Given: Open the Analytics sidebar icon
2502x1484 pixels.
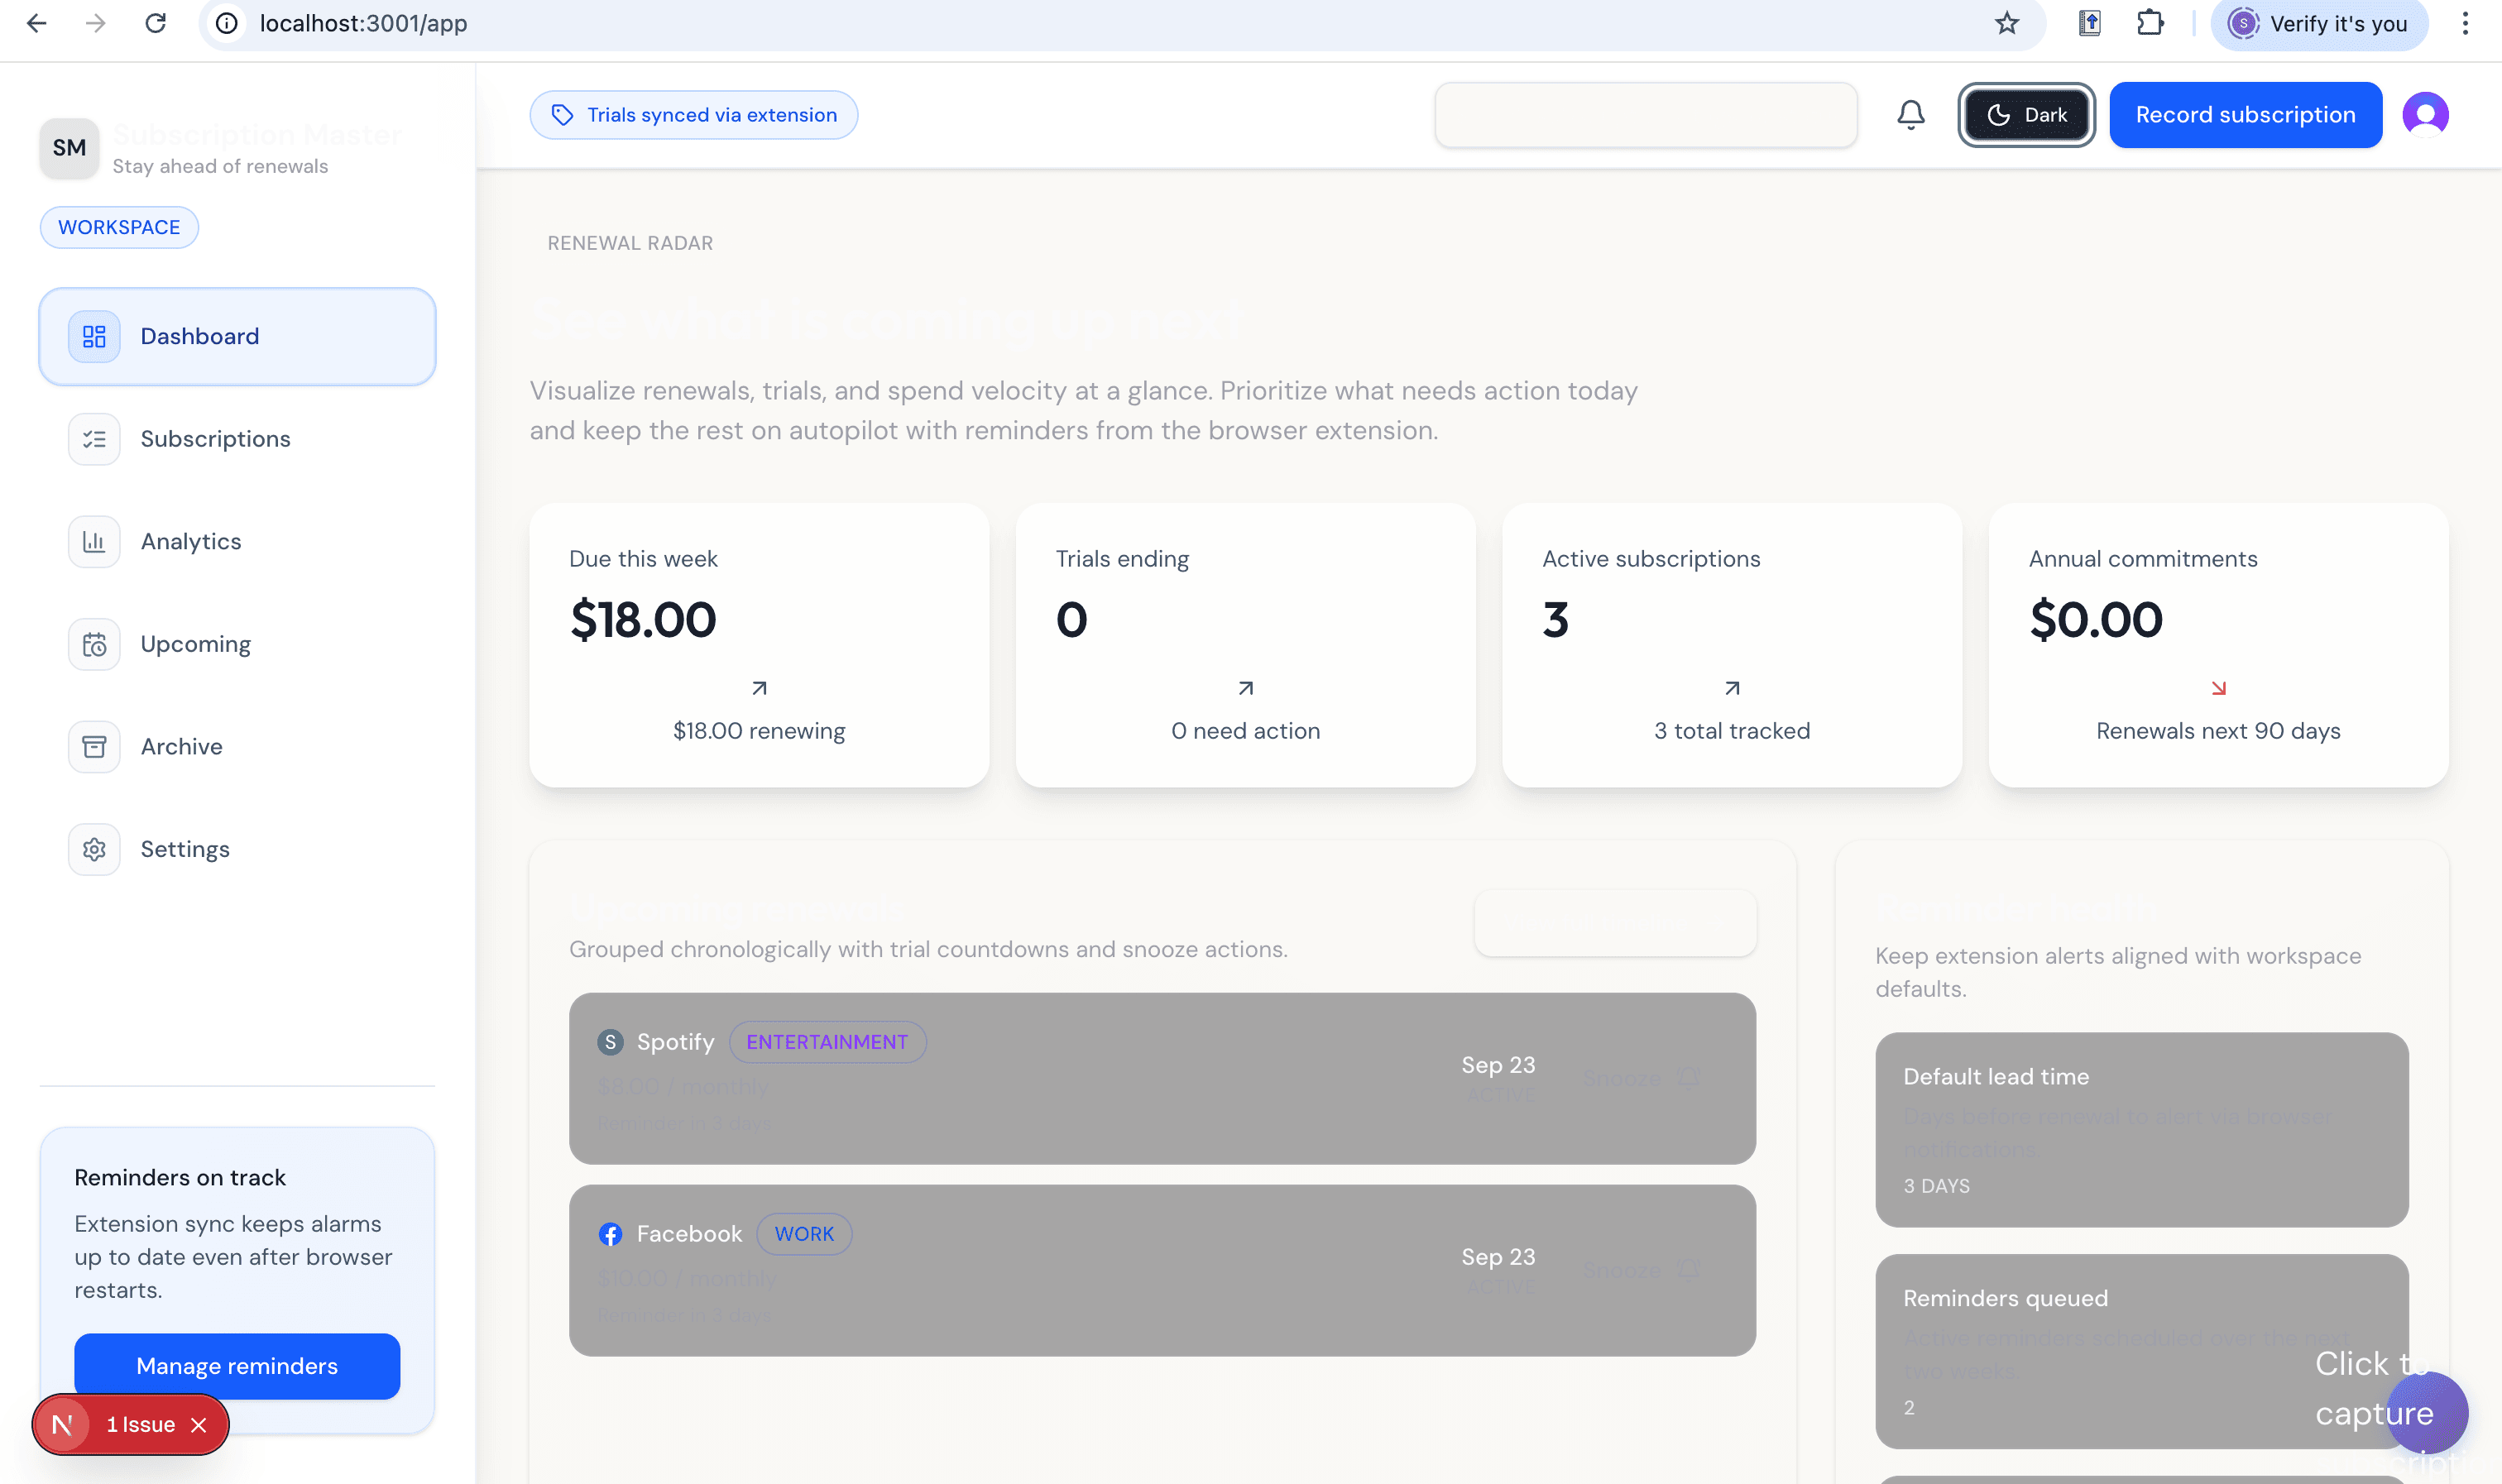Looking at the screenshot, I should 93,541.
